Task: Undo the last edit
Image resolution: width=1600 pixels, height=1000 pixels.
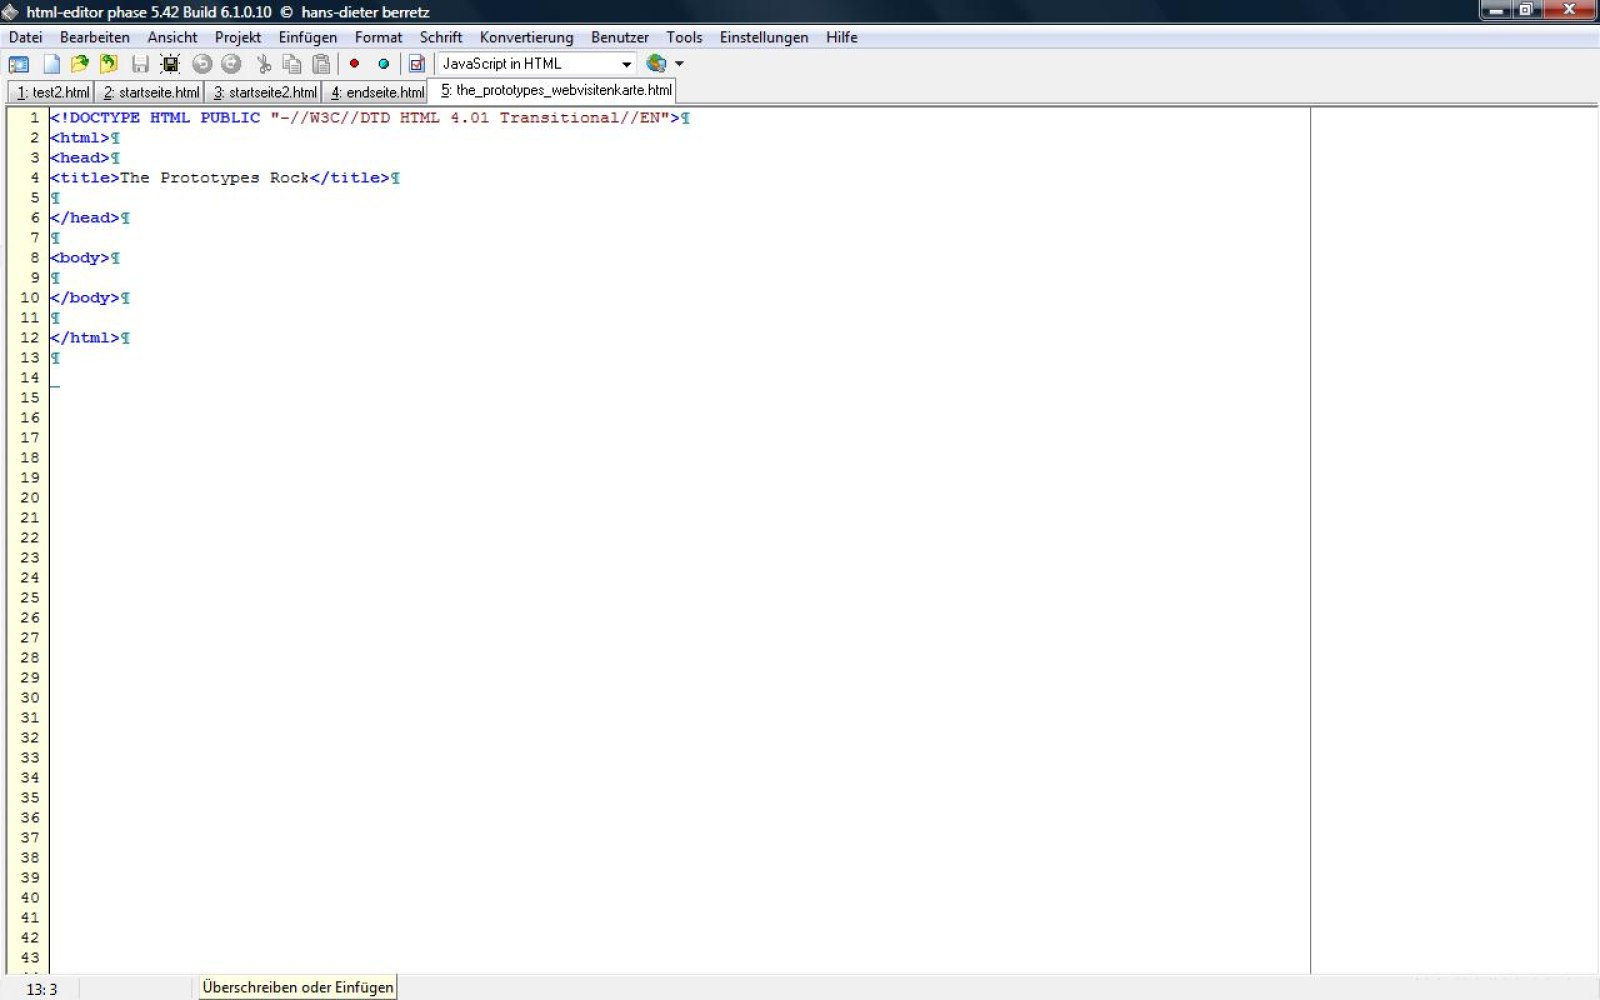Action: pos(202,64)
